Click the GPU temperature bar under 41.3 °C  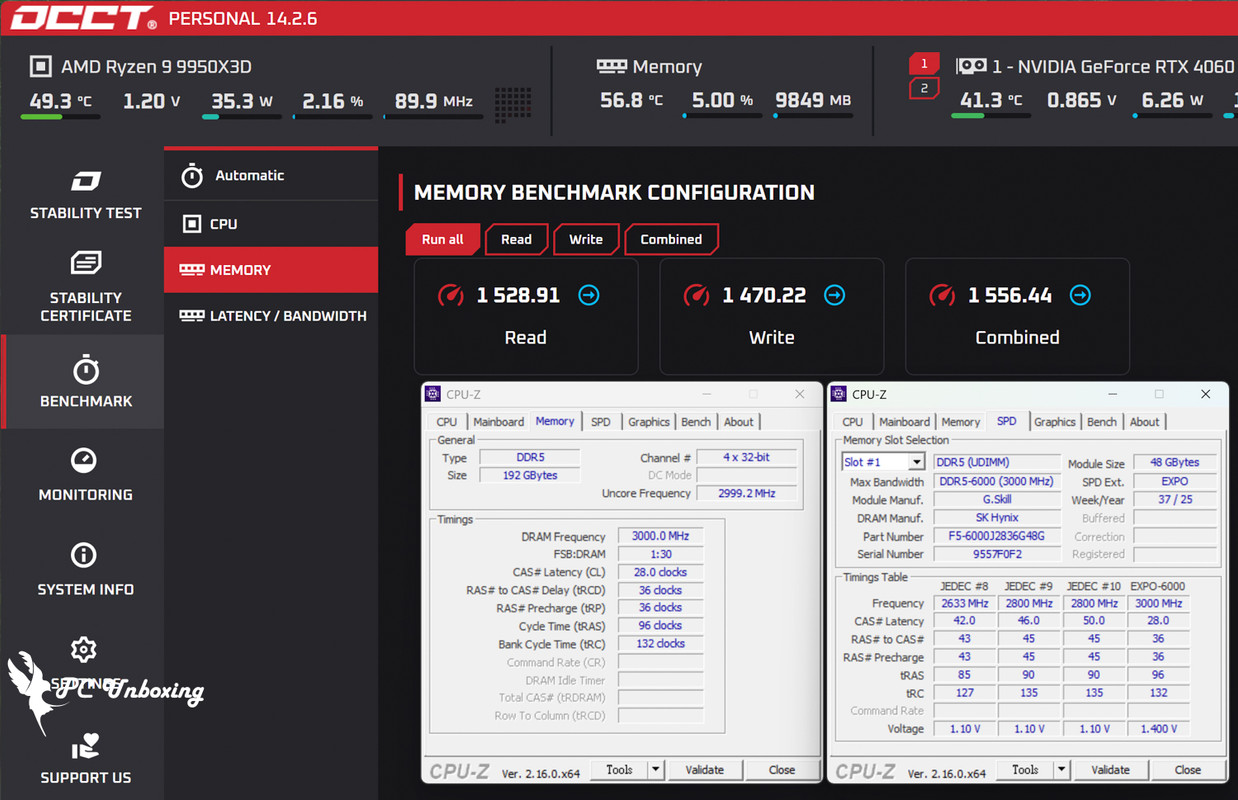coord(991,117)
